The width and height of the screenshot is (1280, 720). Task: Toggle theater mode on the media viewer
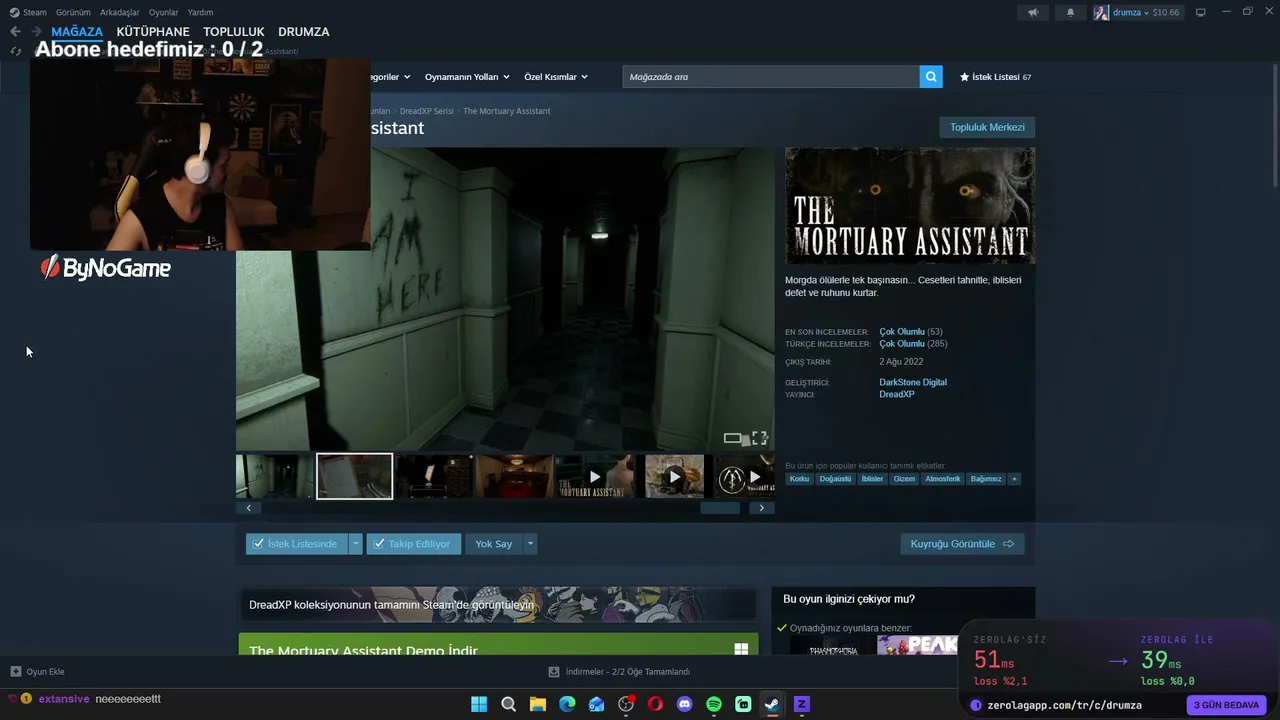coord(733,438)
